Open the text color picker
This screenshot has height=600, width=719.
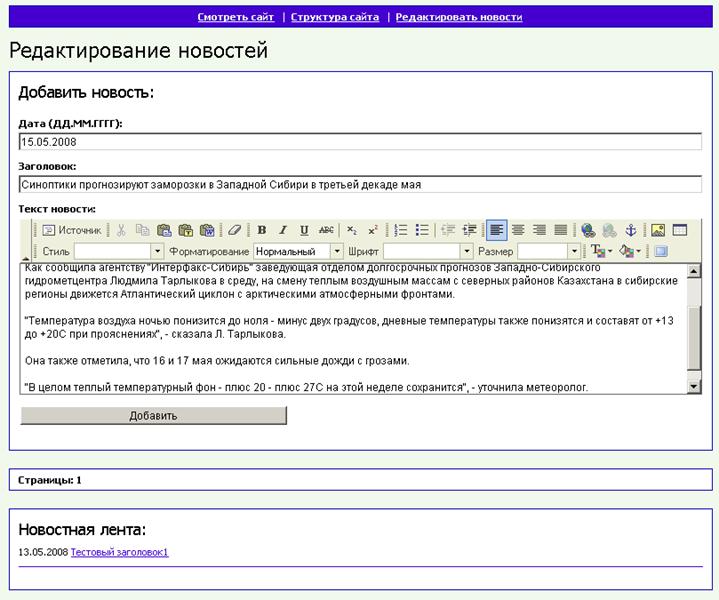pyautogui.click(x=602, y=251)
